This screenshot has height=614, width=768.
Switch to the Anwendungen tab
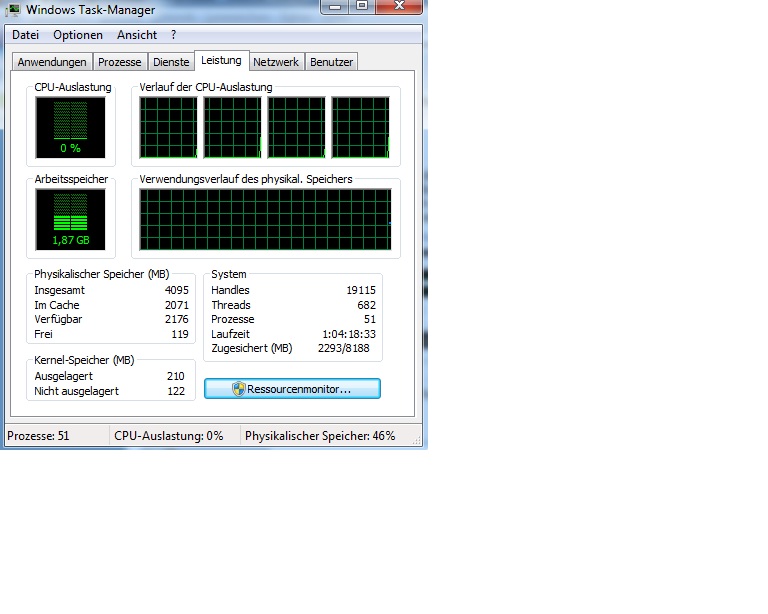click(52, 62)
